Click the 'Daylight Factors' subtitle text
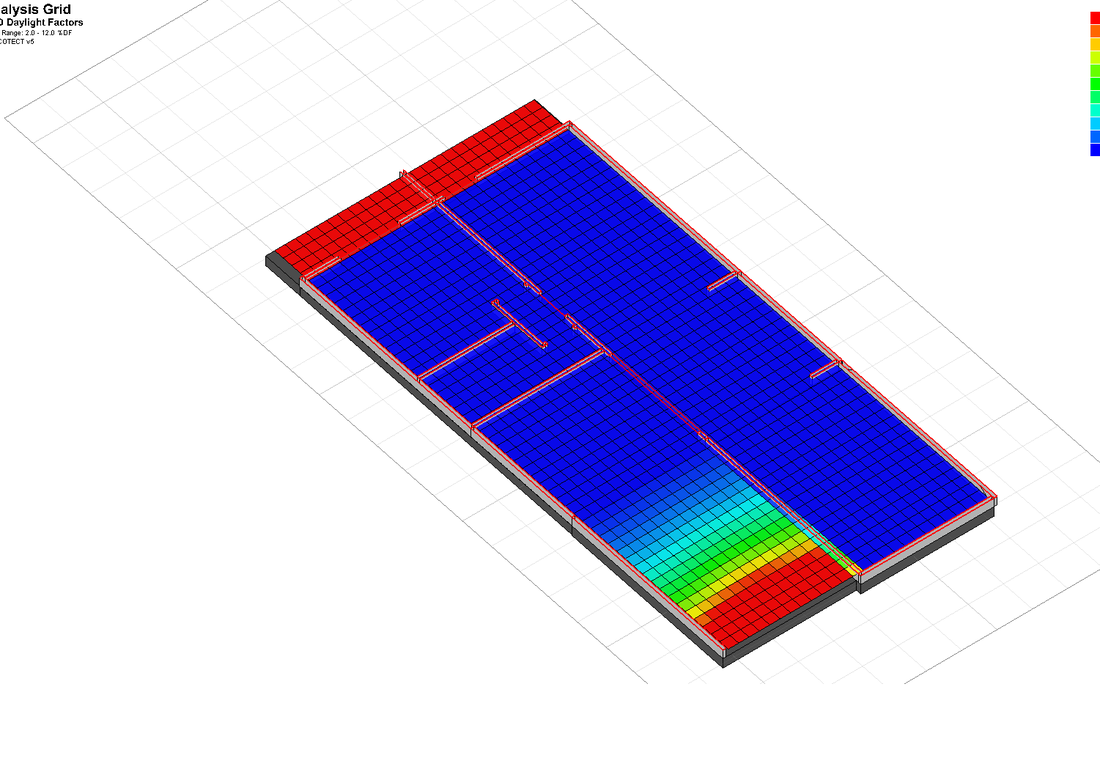 44,22
